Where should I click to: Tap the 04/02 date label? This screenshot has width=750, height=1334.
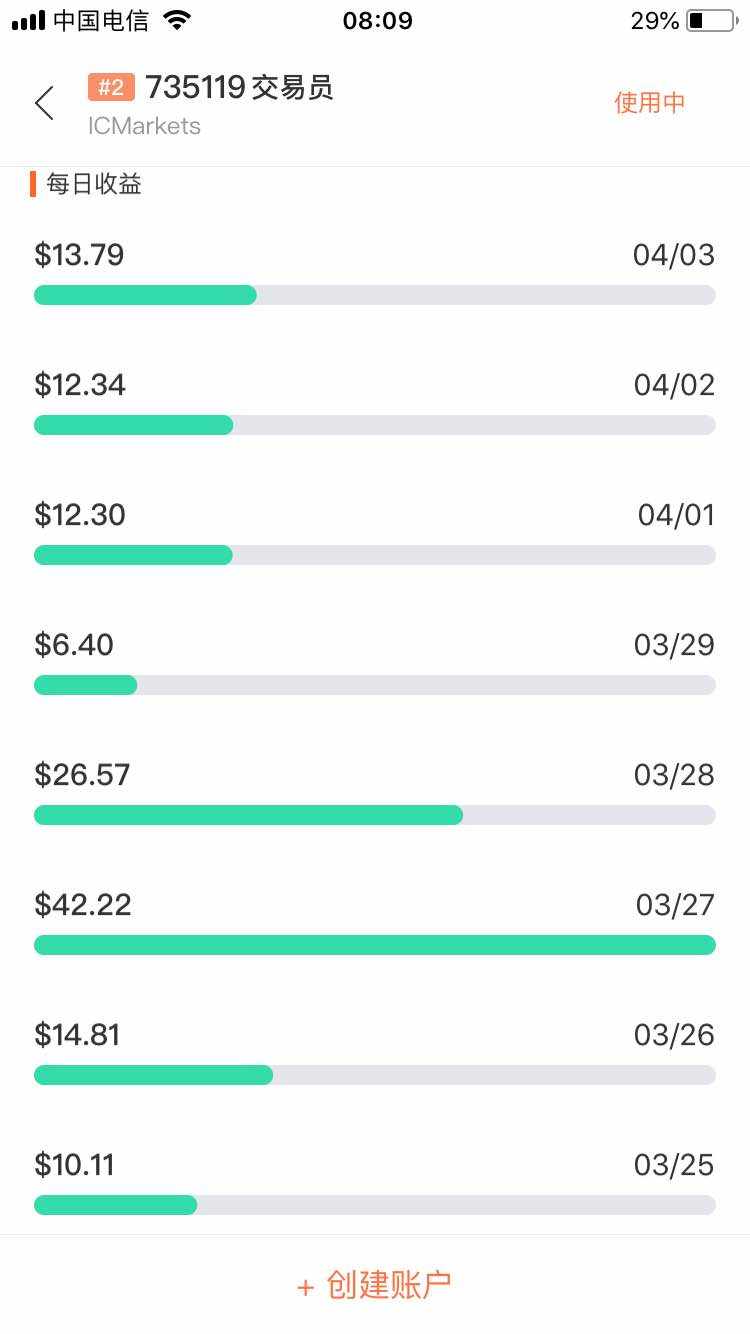(674, 385)
